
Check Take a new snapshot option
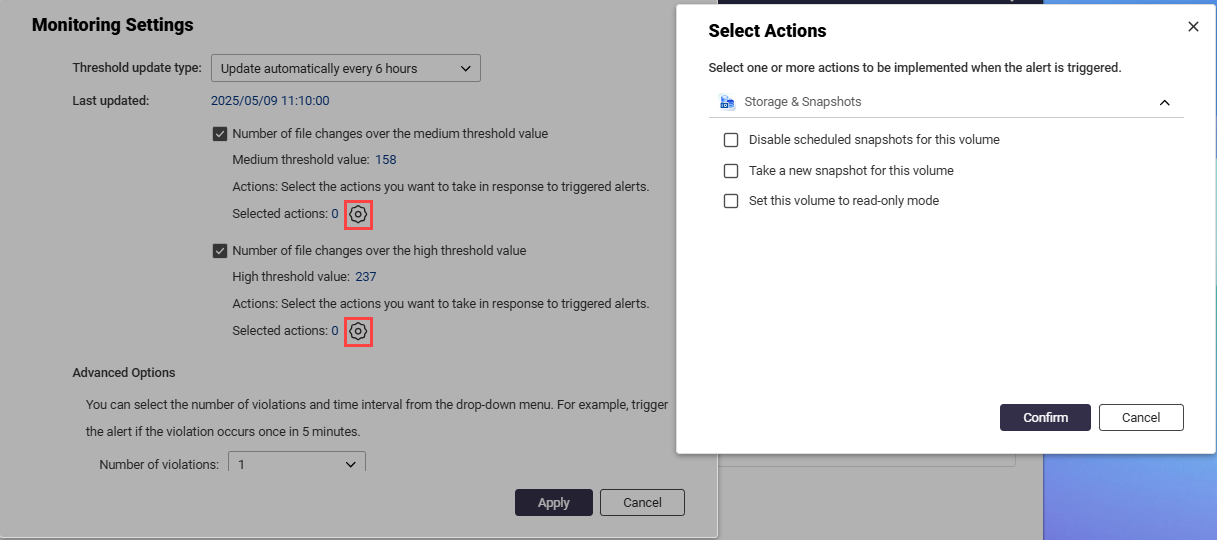coord(731,171)
